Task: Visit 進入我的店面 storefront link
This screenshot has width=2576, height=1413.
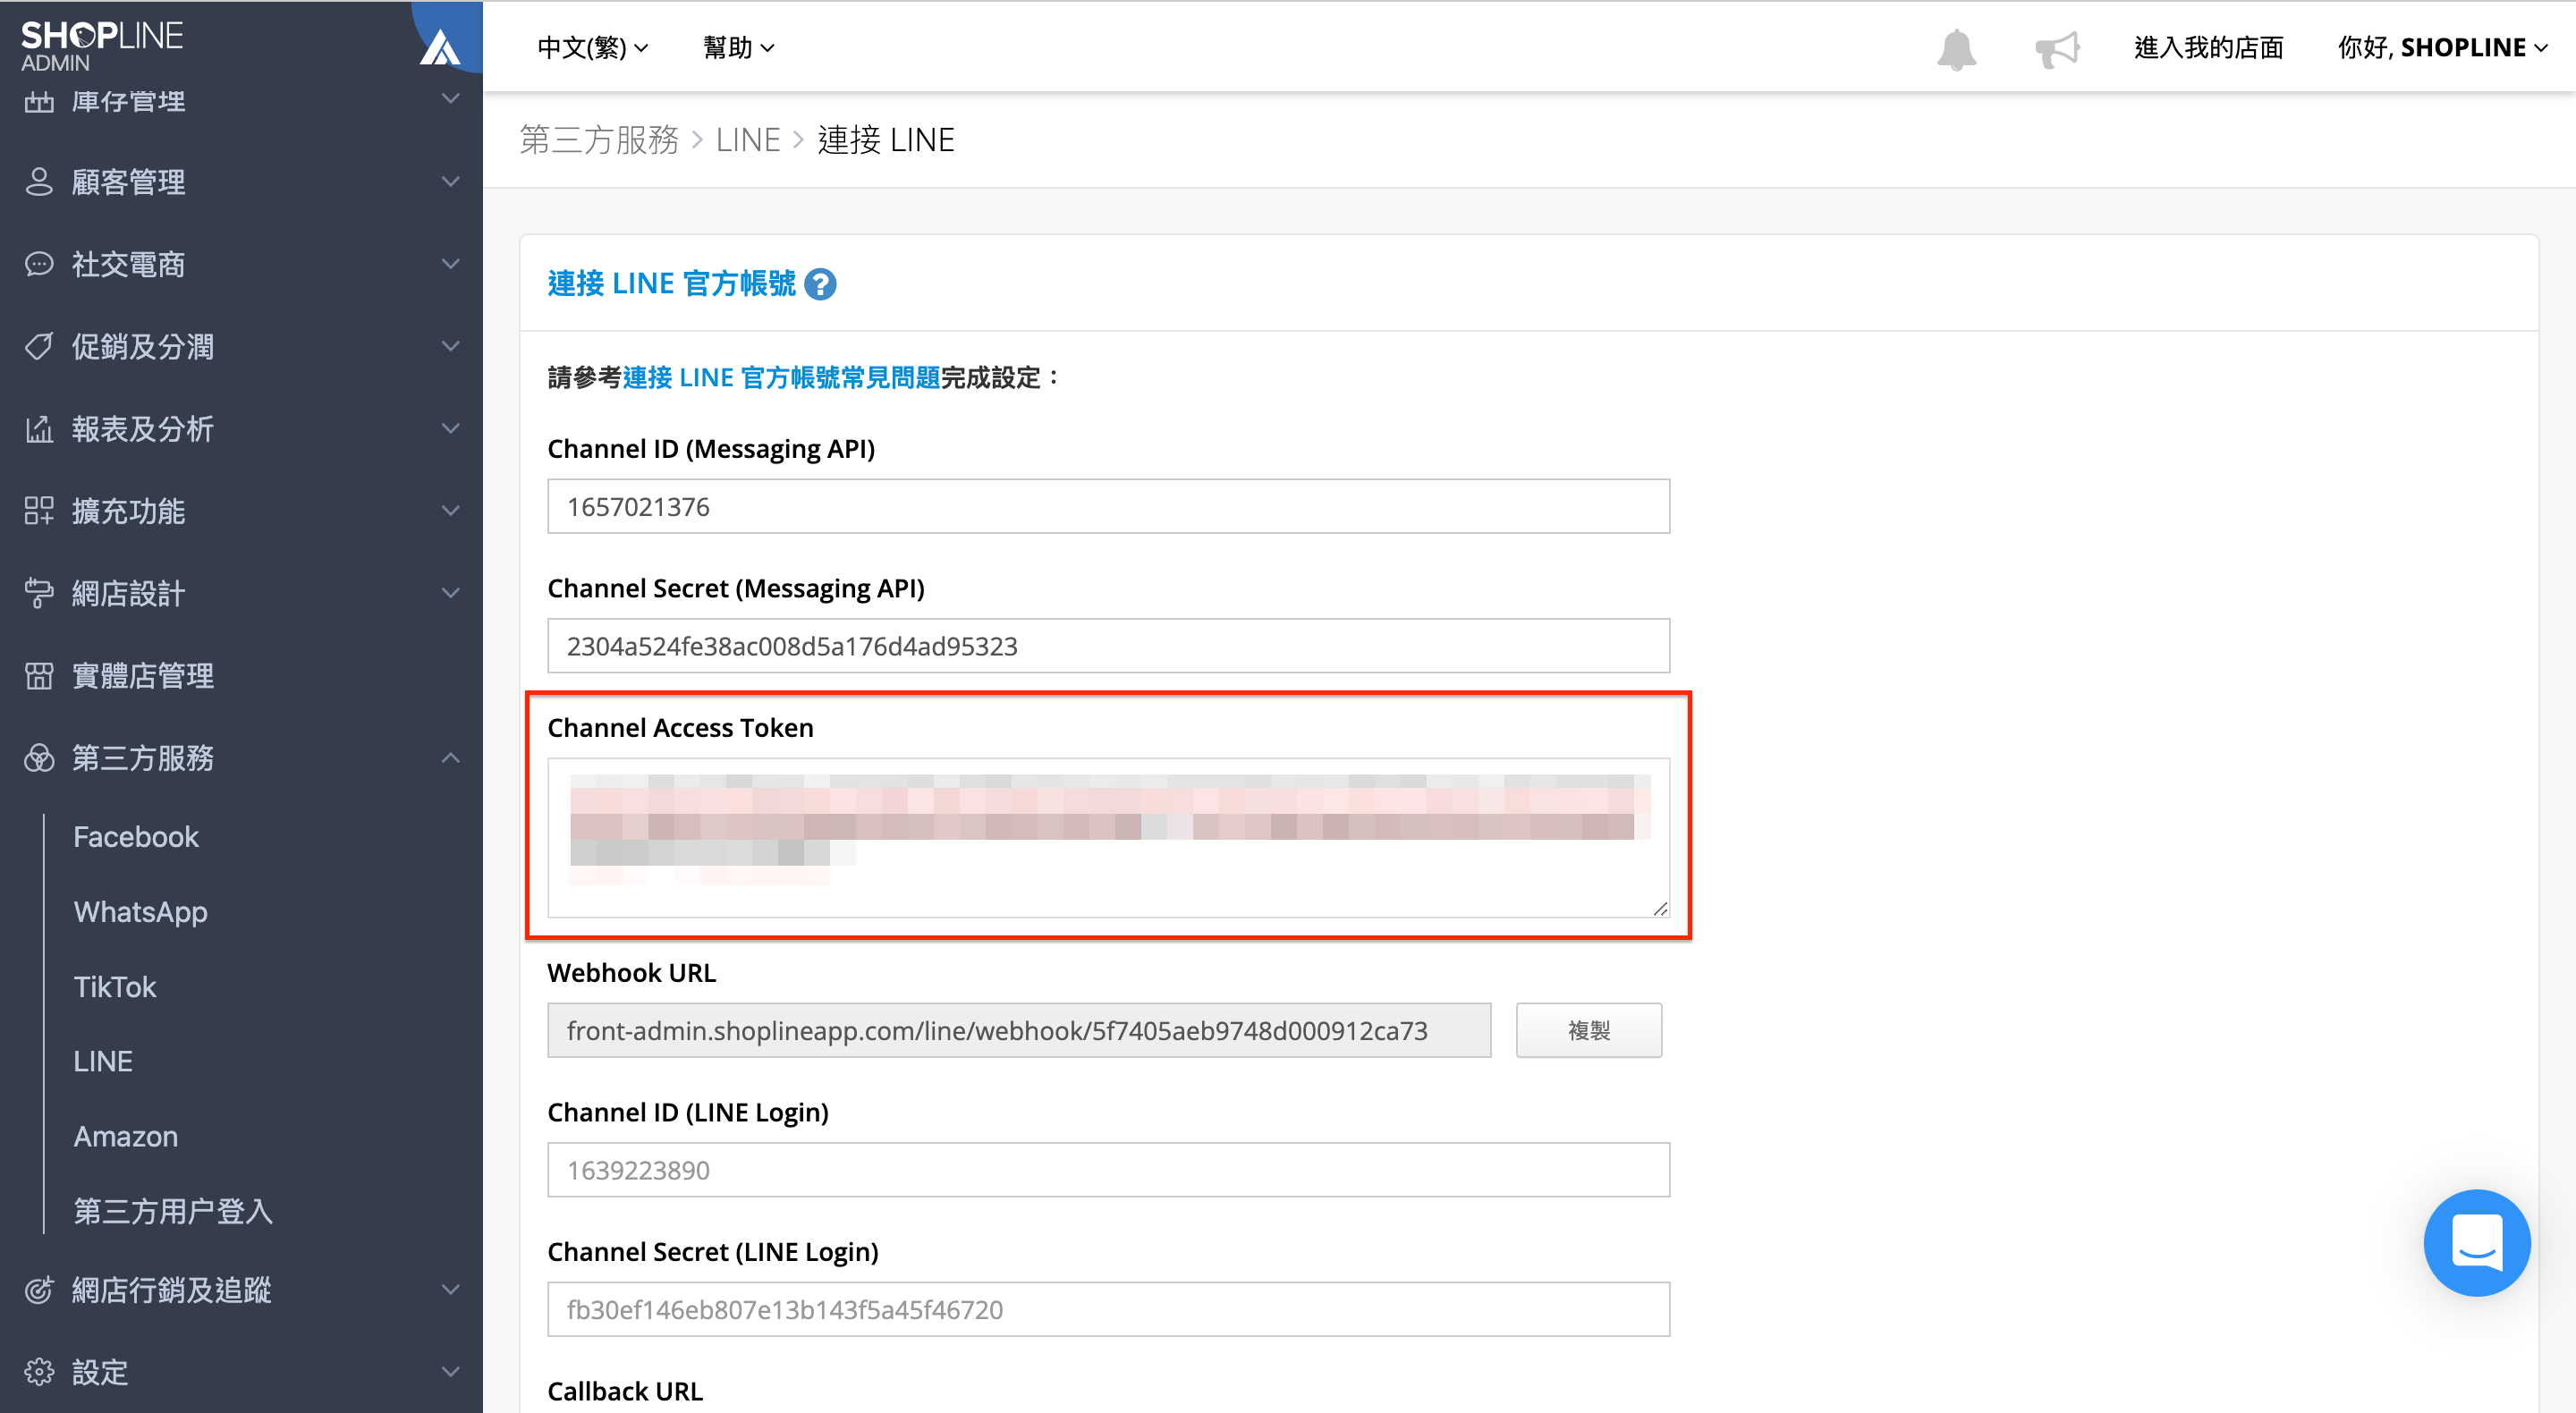Action: (x=2209, y=48)
